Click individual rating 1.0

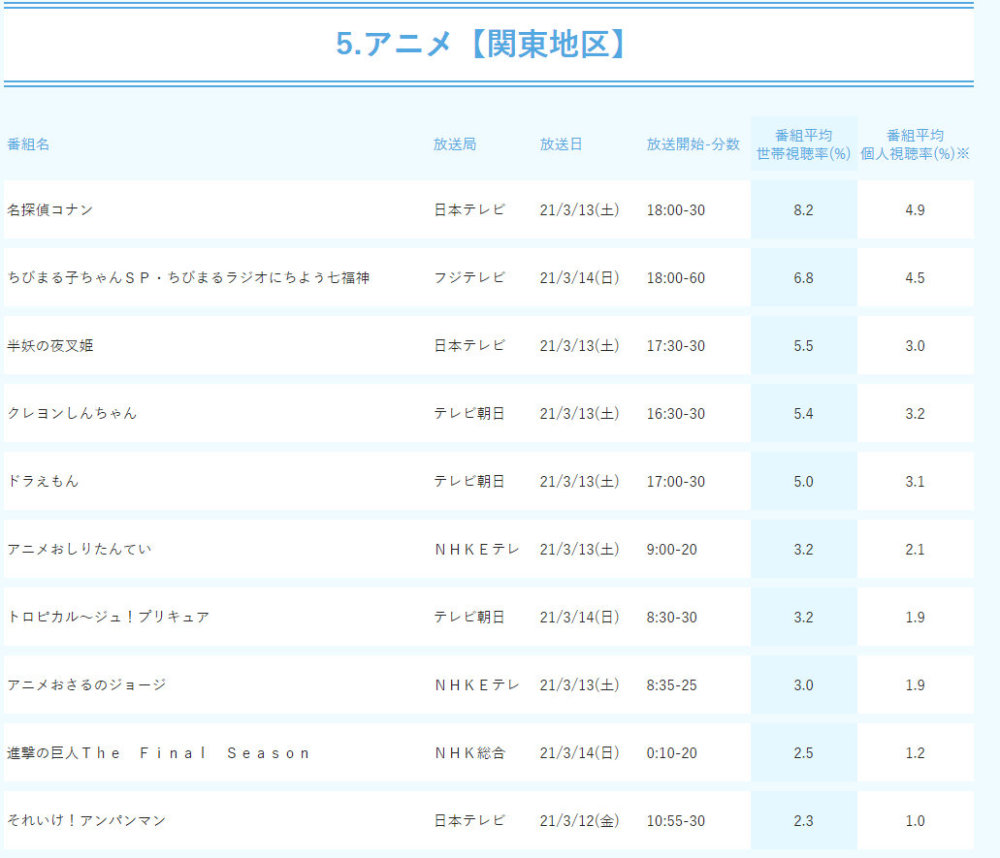coord(915,820)
